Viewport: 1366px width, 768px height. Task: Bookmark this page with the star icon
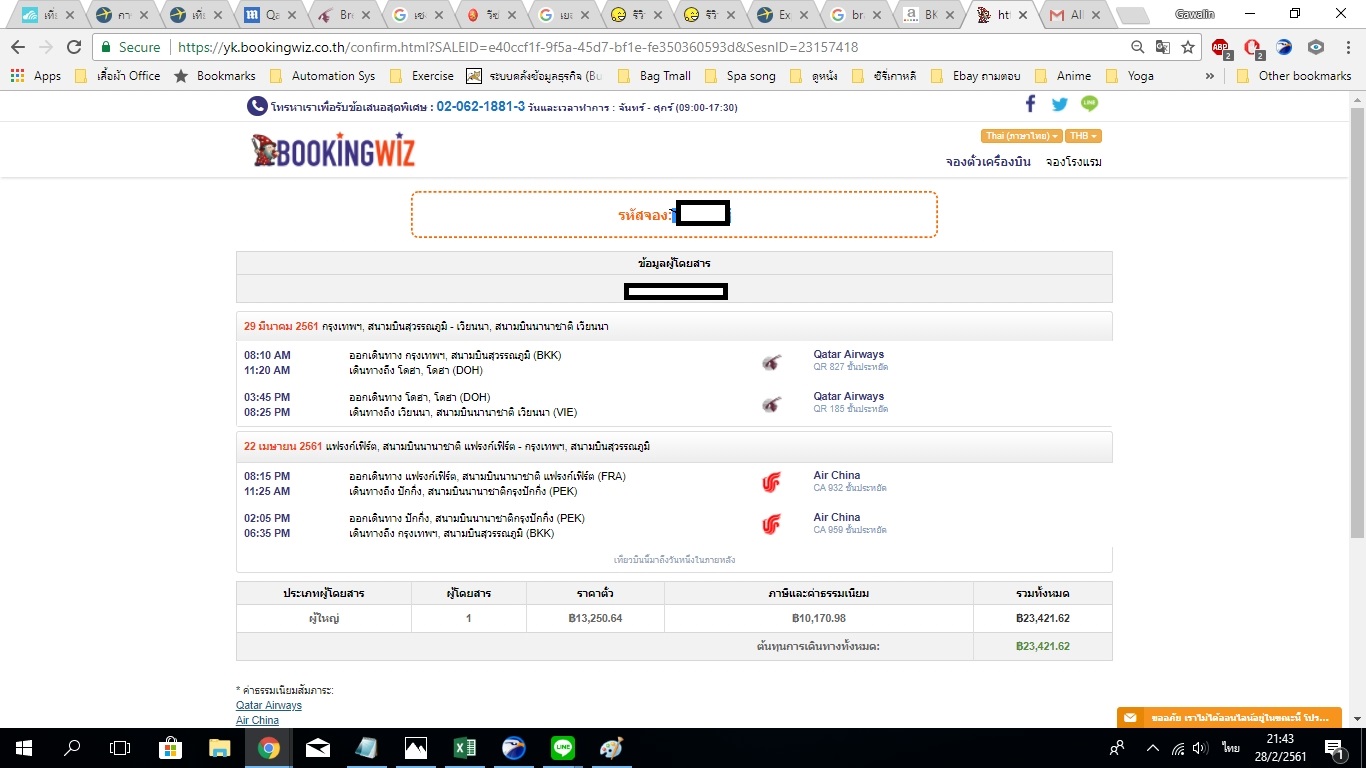coord(1188,47)
